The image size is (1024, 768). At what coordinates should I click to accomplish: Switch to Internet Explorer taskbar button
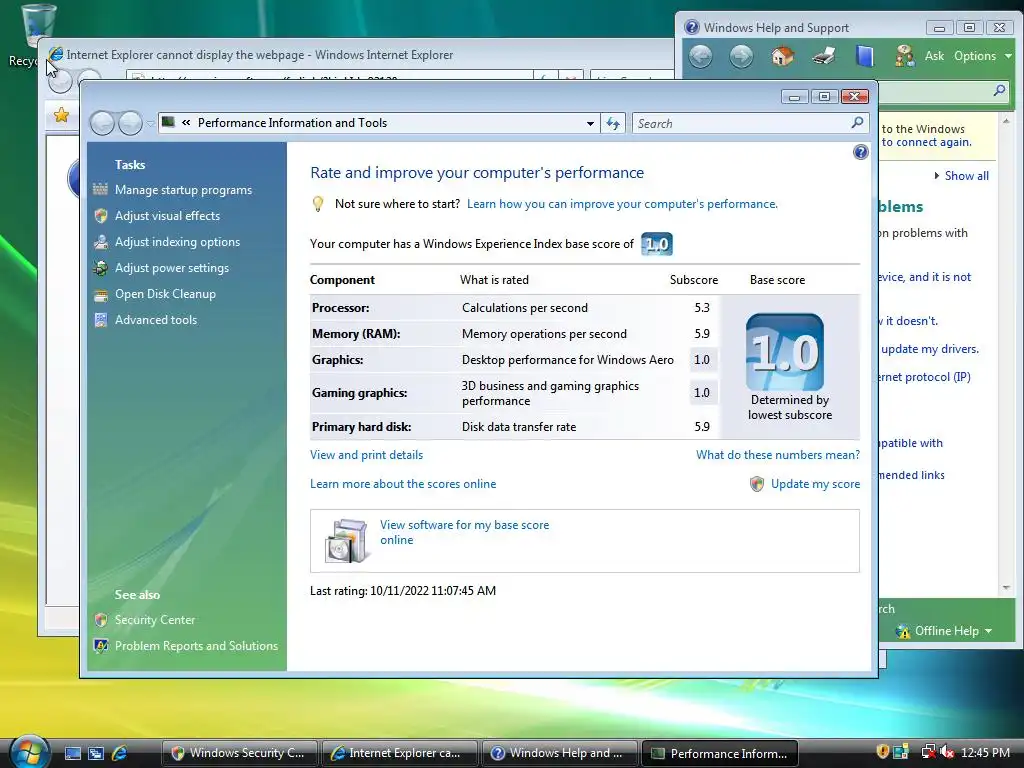[x=399, y=753]
